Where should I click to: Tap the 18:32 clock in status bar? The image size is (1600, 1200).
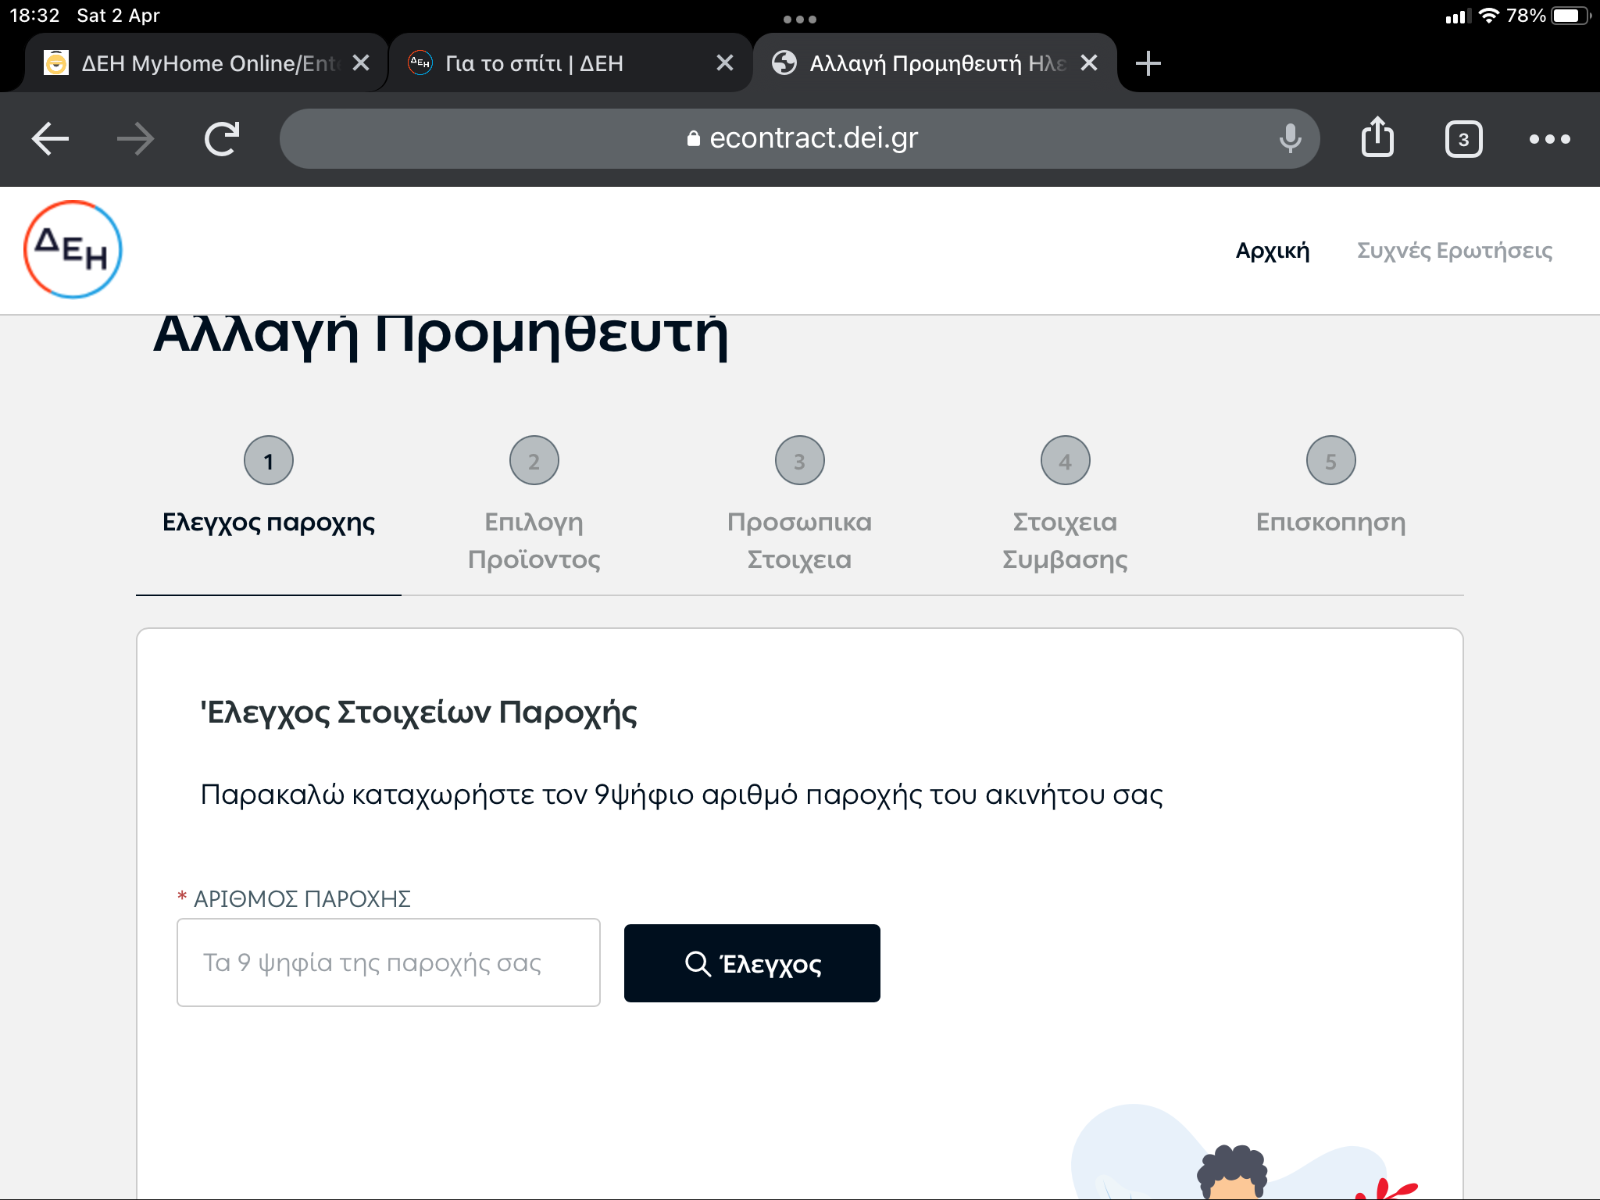[x=35, y=16]
